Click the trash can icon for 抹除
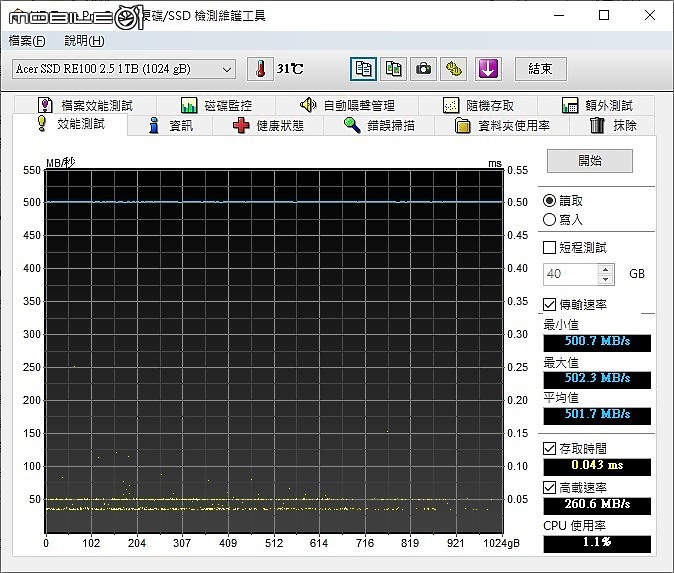 click(597, 125)
